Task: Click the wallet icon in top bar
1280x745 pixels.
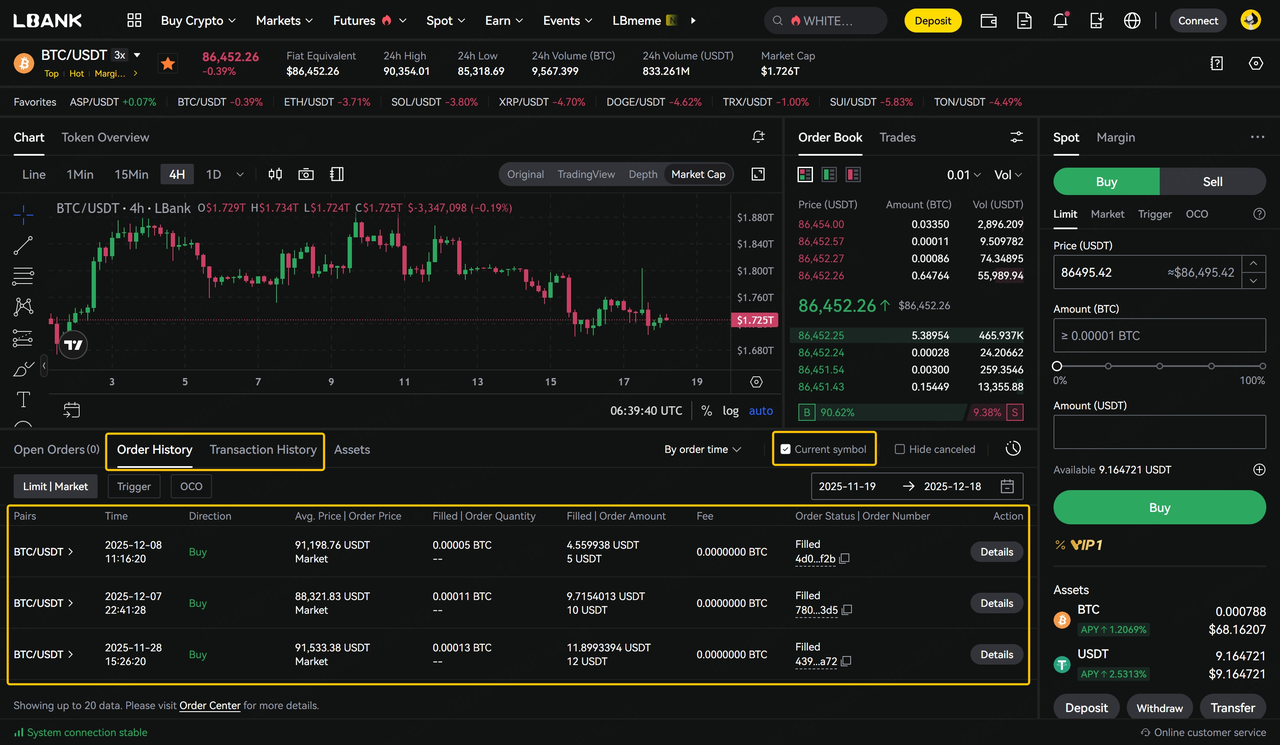Action: pyautogui.click(x=988, y=20)
